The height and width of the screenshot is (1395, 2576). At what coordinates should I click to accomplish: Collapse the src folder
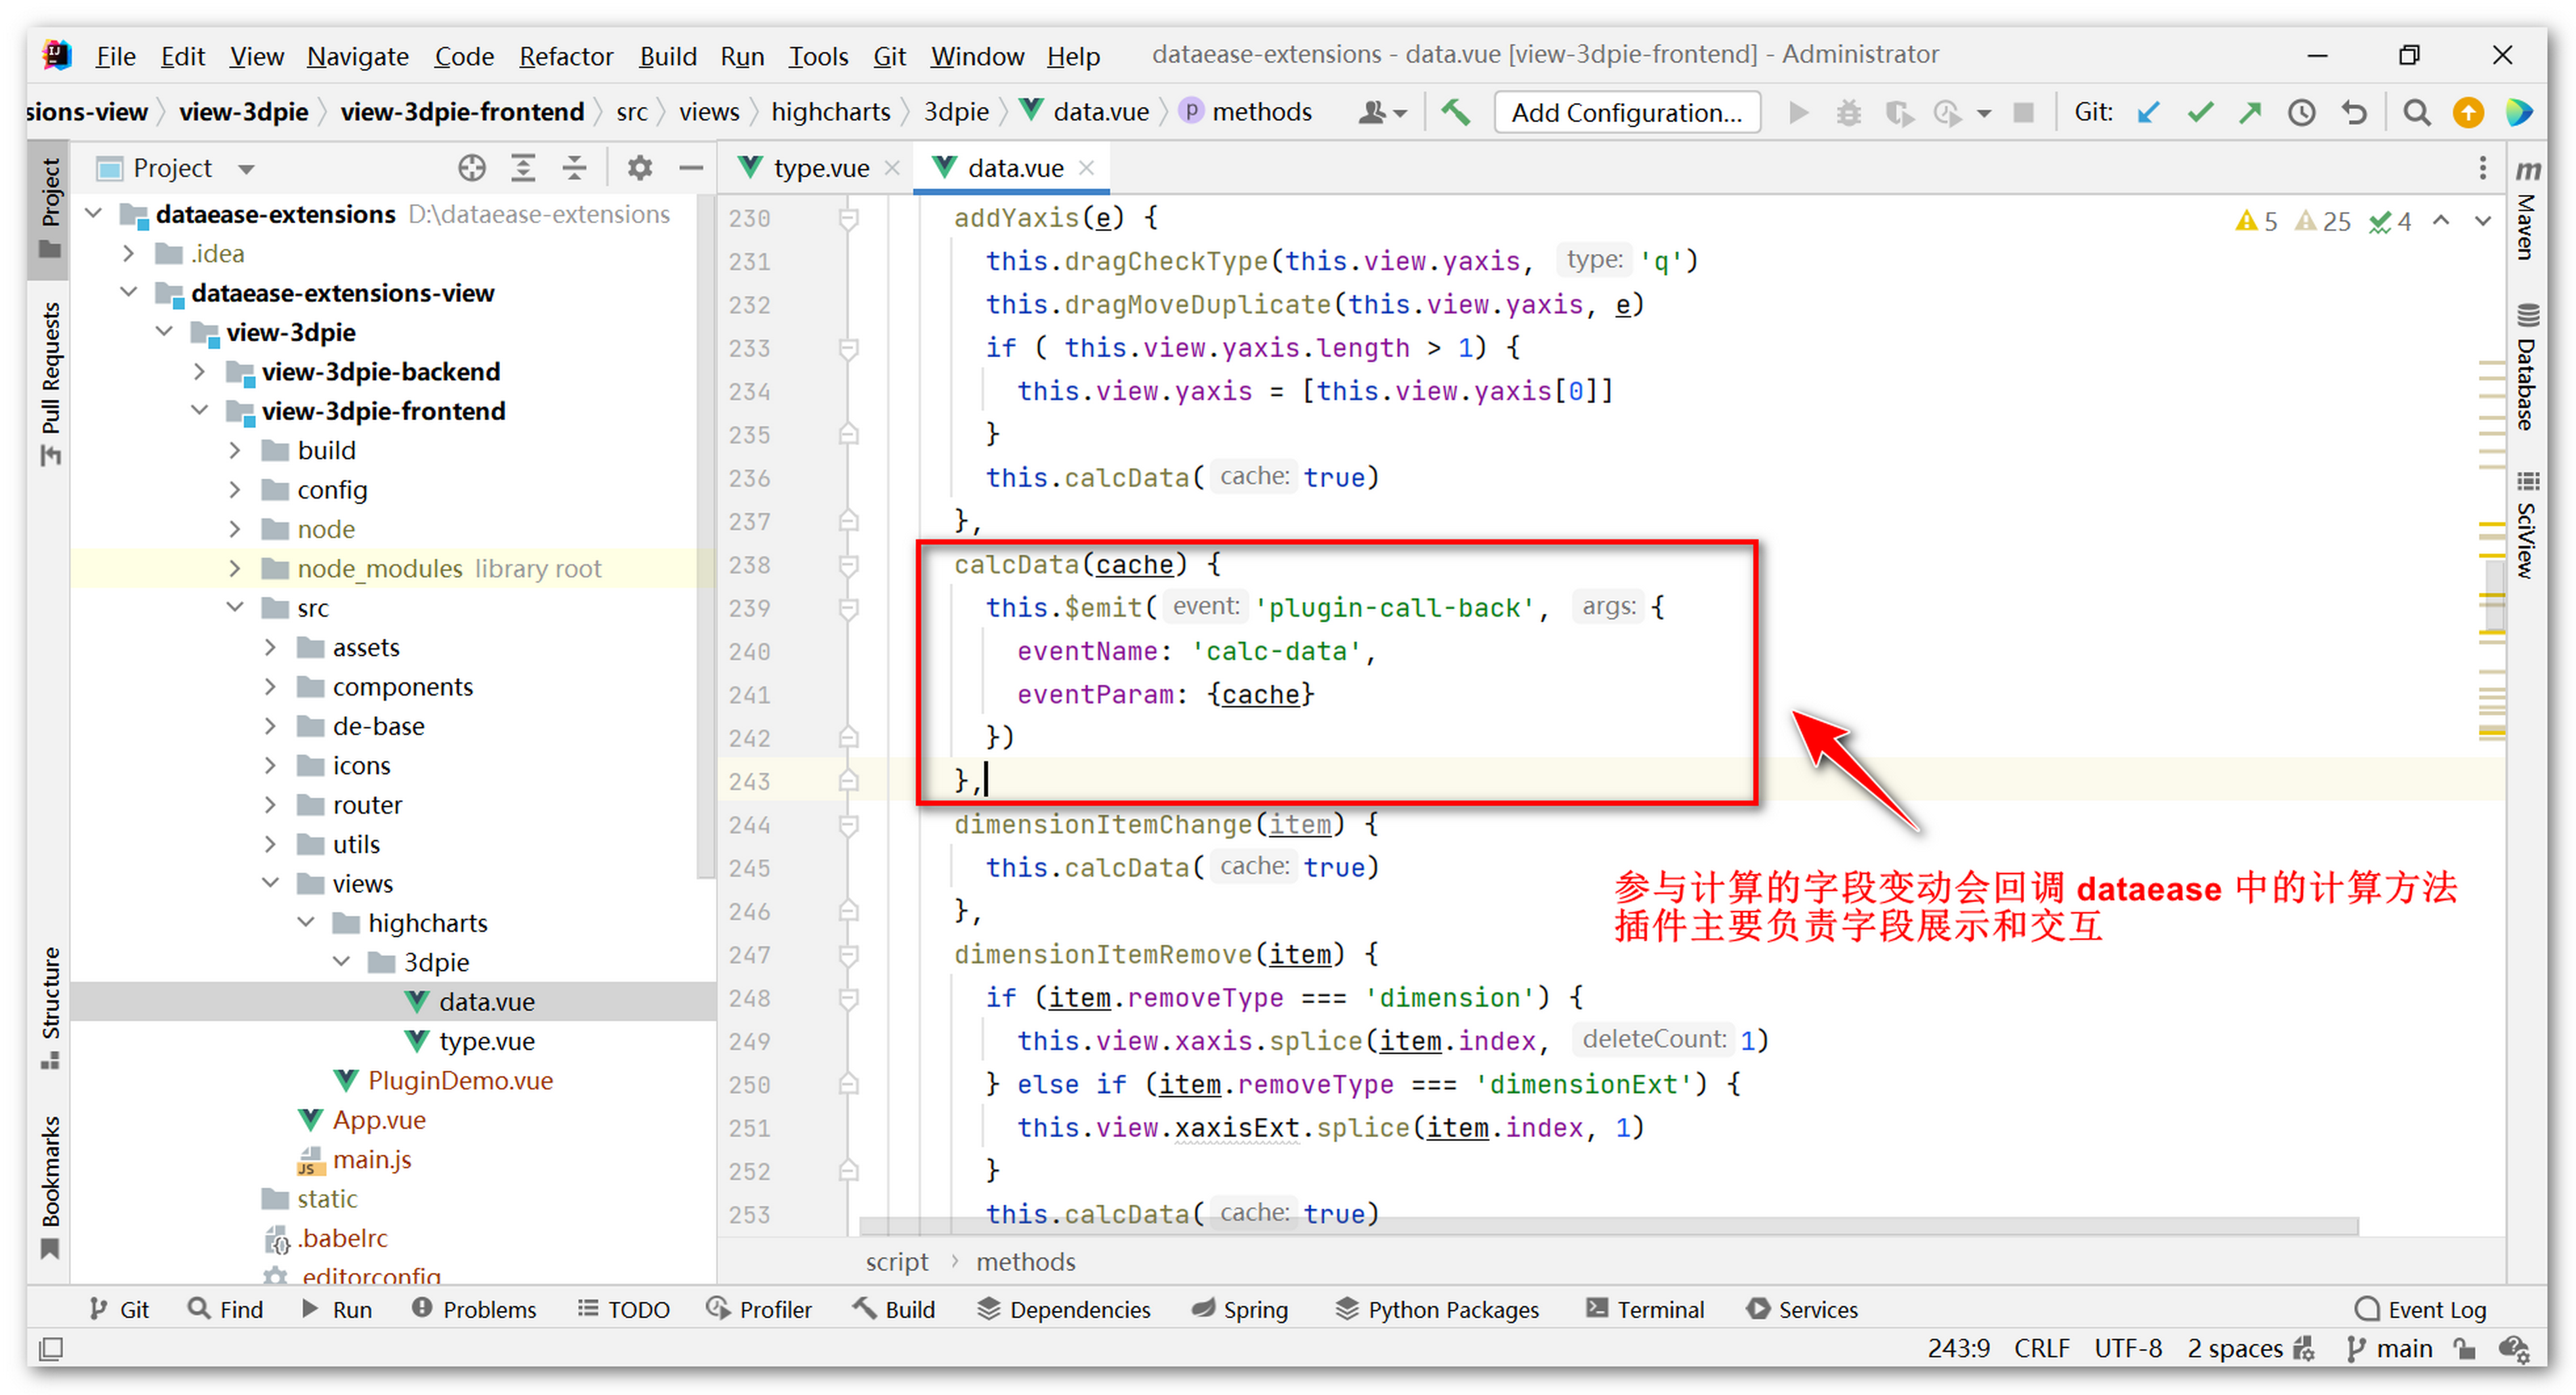[x=235, y=607]
